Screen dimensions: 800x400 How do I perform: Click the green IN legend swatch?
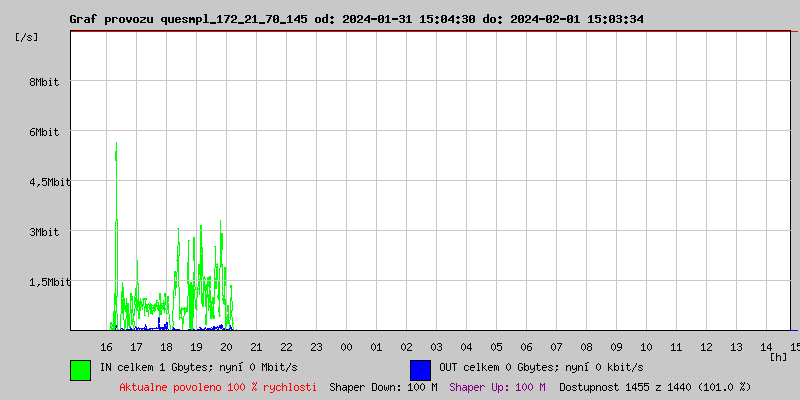80,369
